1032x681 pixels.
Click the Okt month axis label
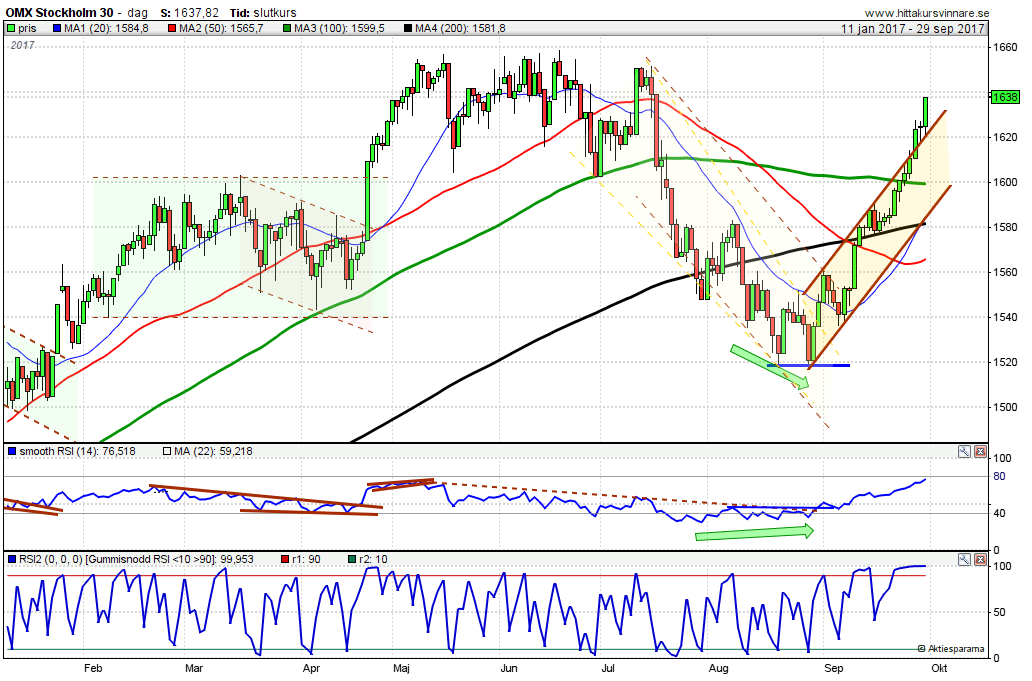point(940,668)
